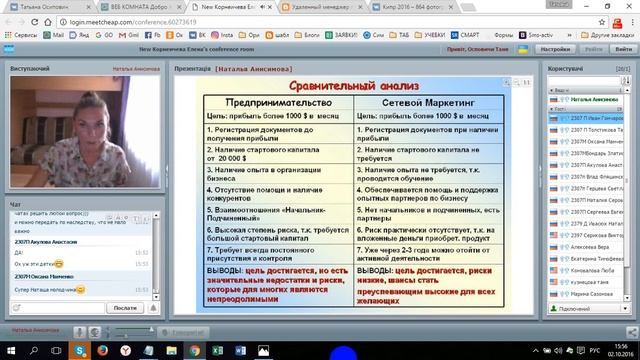Reload the page with the browser refresh icon
This screenshot has height=360, width=640.
coord(35,22)
